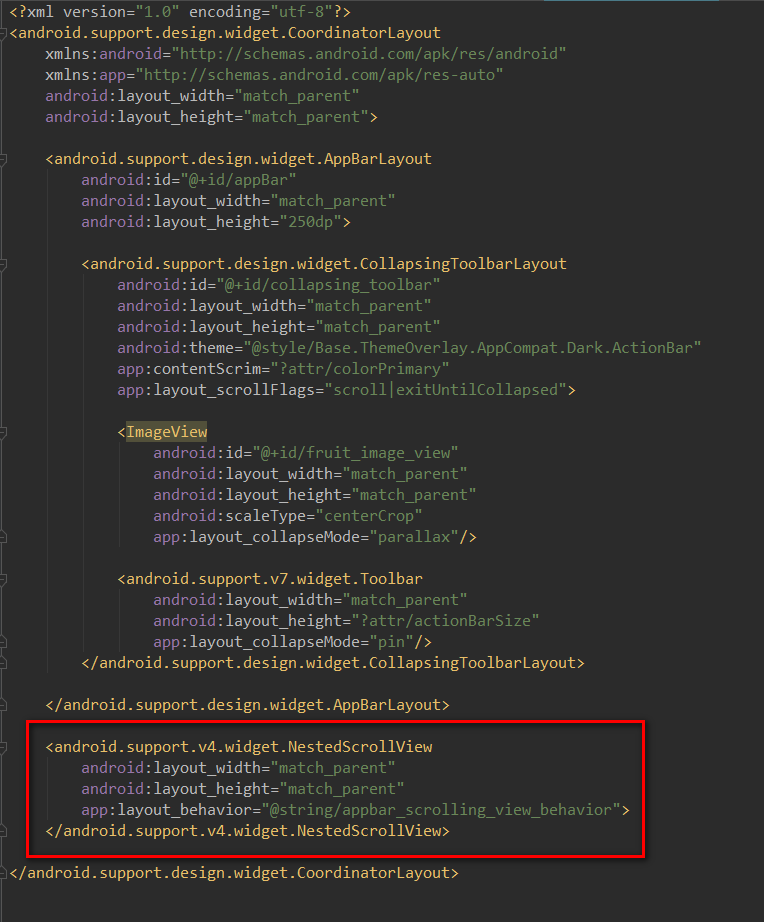Click the closing NestedScrollView tag text

pyautogui.click(x=248, y=831)
